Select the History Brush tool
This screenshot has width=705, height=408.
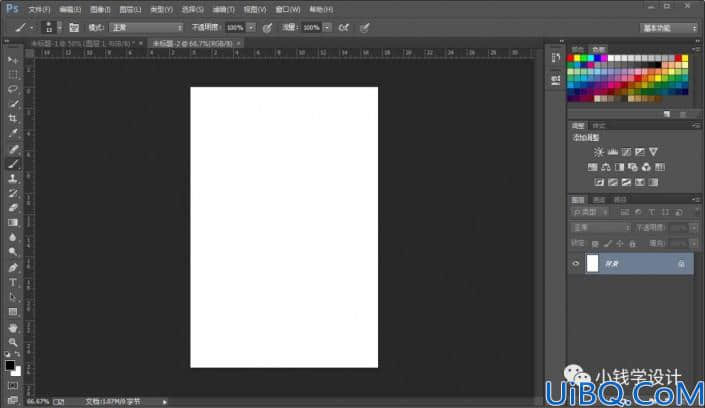(x=13, y=193)
